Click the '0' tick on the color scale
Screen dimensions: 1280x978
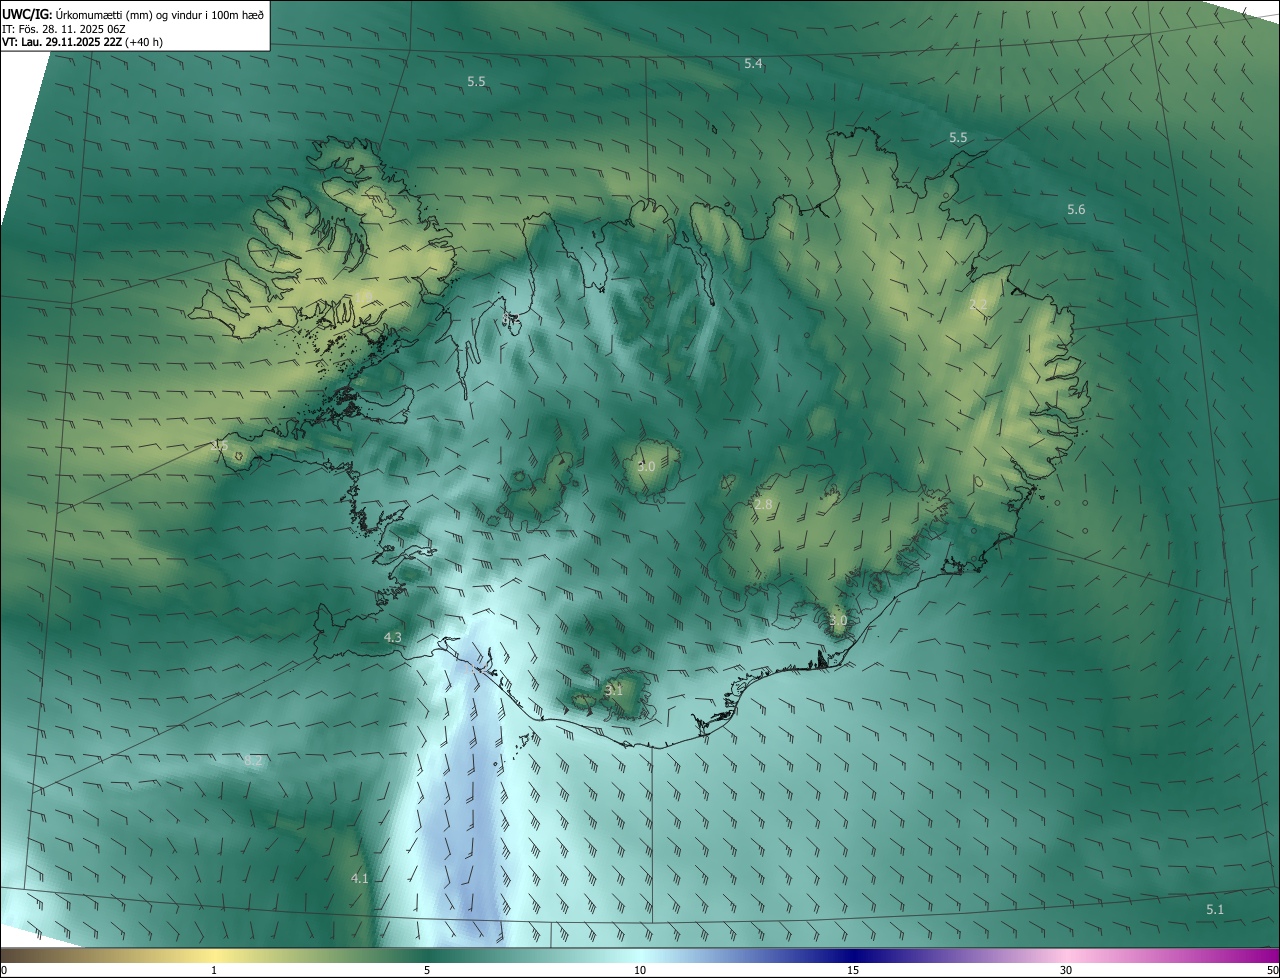[4, 970]
